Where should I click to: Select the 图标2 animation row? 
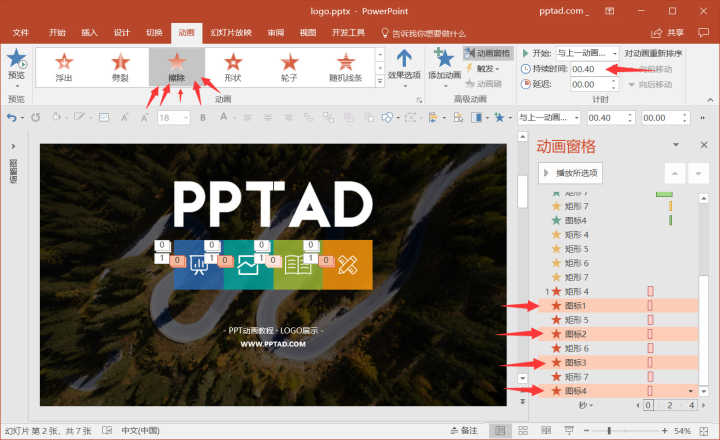pyautogui.click(x=618, y=334)
